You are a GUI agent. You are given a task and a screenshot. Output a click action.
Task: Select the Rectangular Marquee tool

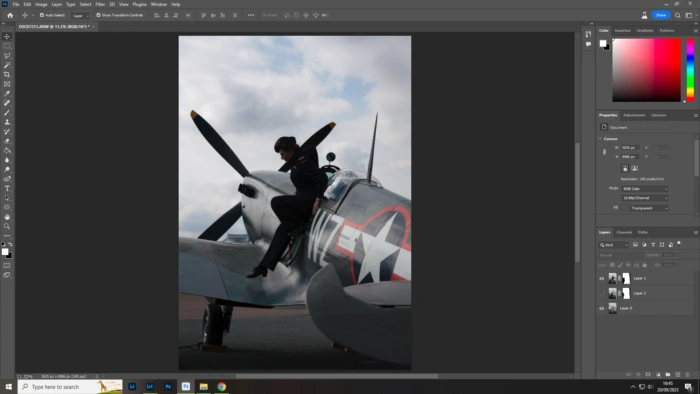click(7, 46)
